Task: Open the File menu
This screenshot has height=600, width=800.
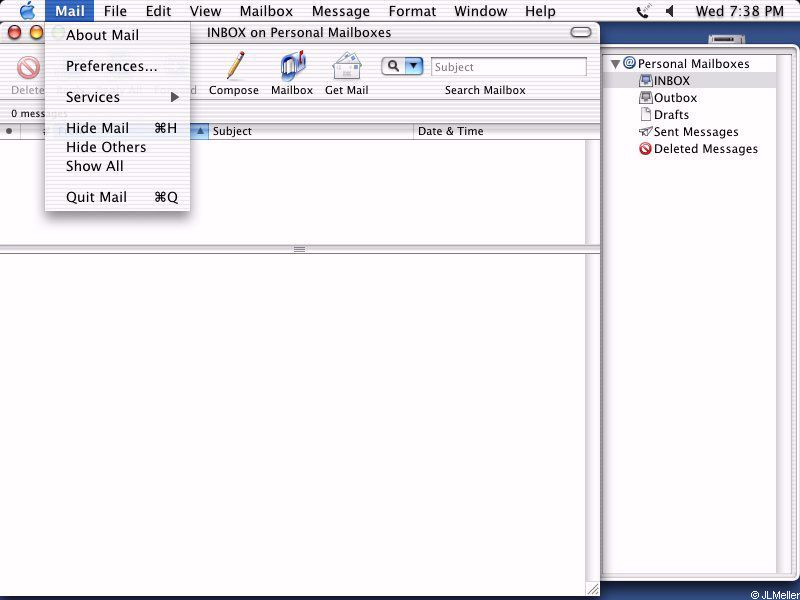Action: (115, 11)
